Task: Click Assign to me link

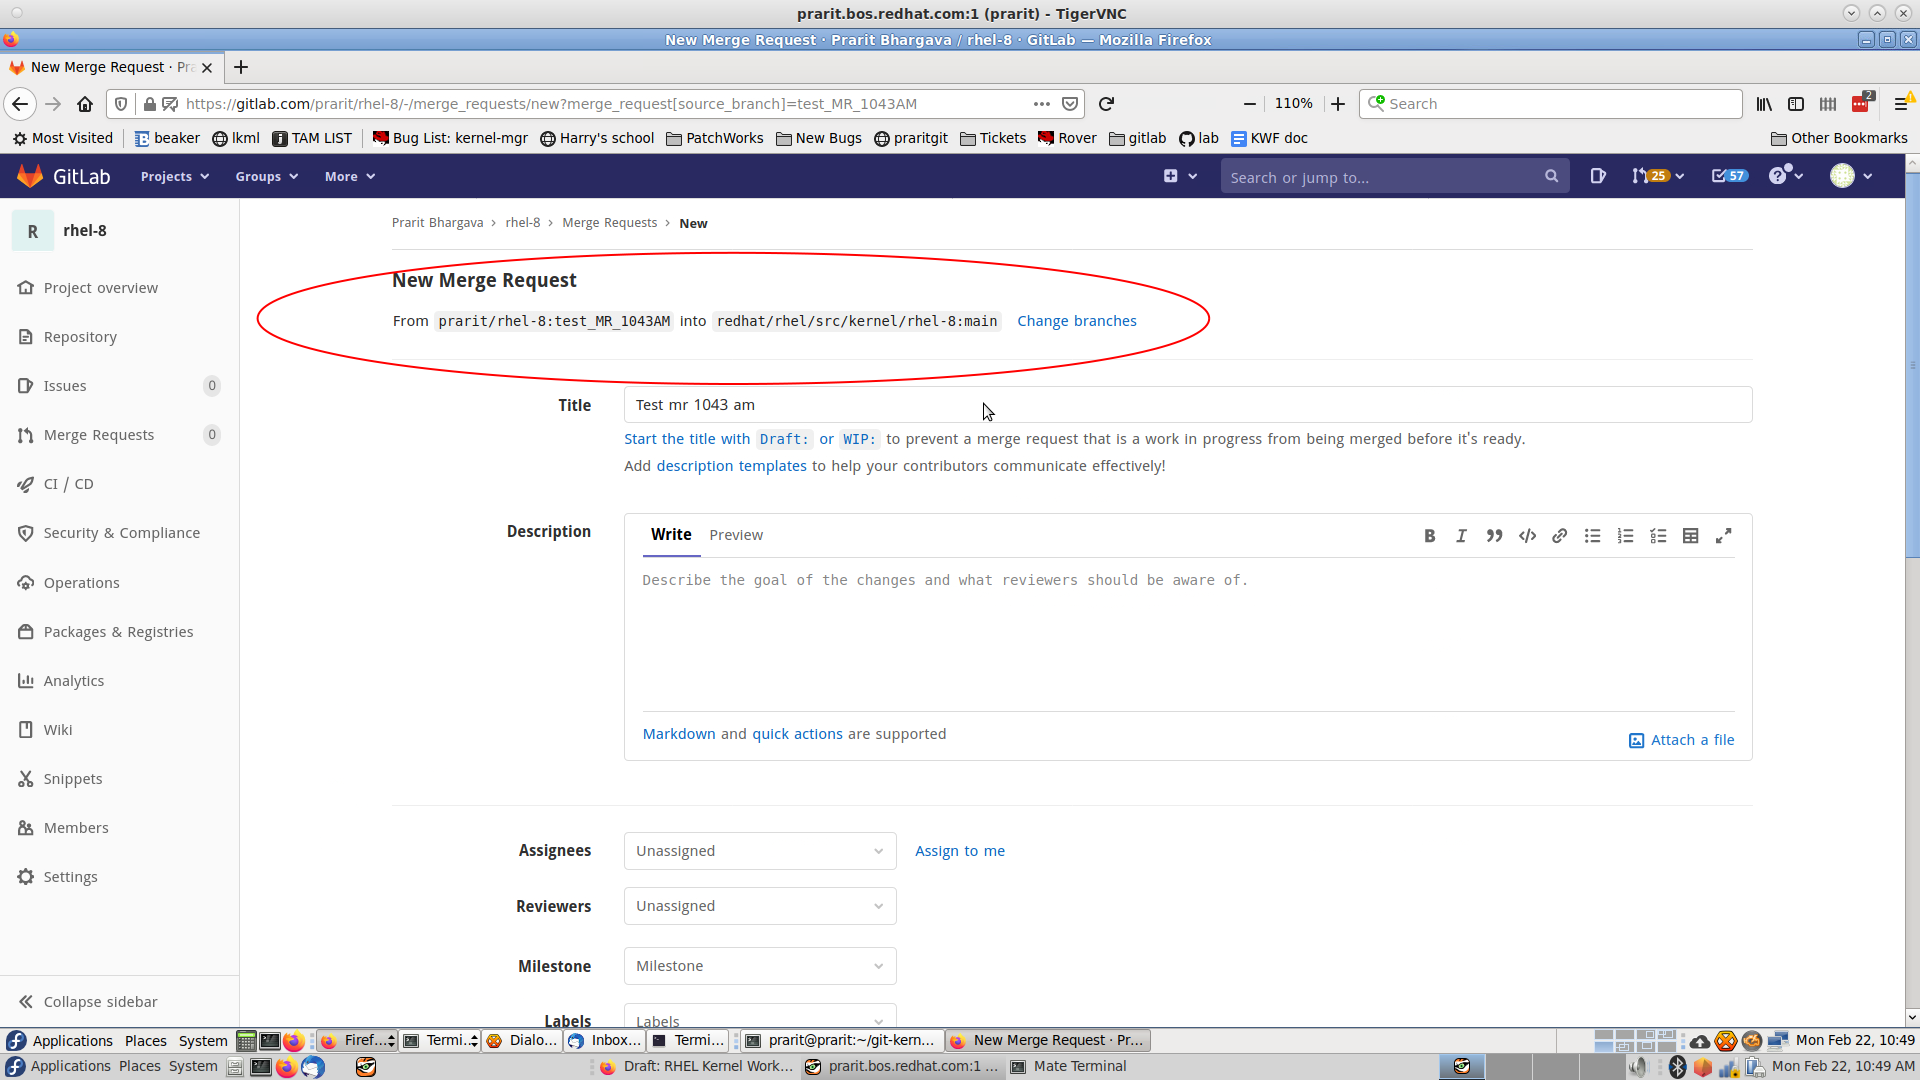Action: (959, 851)
